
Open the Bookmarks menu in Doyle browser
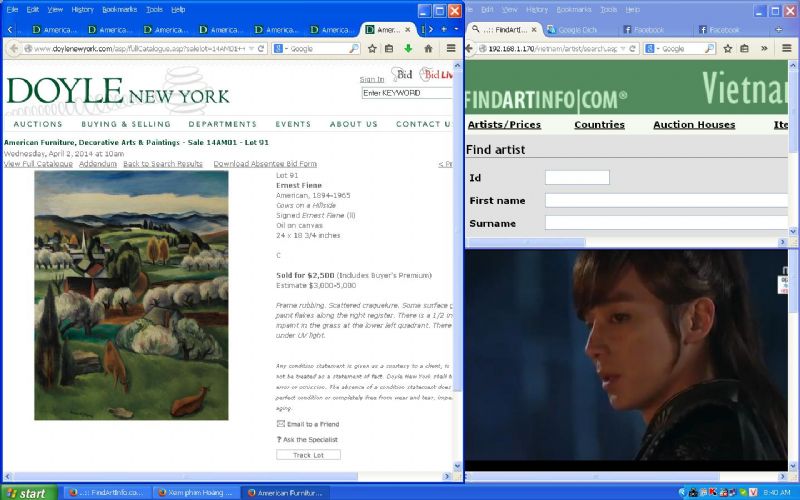[x=118, y=9]
